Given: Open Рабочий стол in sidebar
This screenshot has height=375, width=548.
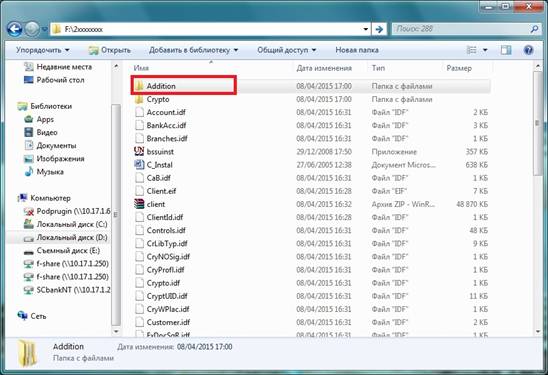Looking at the screenshot, I should [54, 80].
